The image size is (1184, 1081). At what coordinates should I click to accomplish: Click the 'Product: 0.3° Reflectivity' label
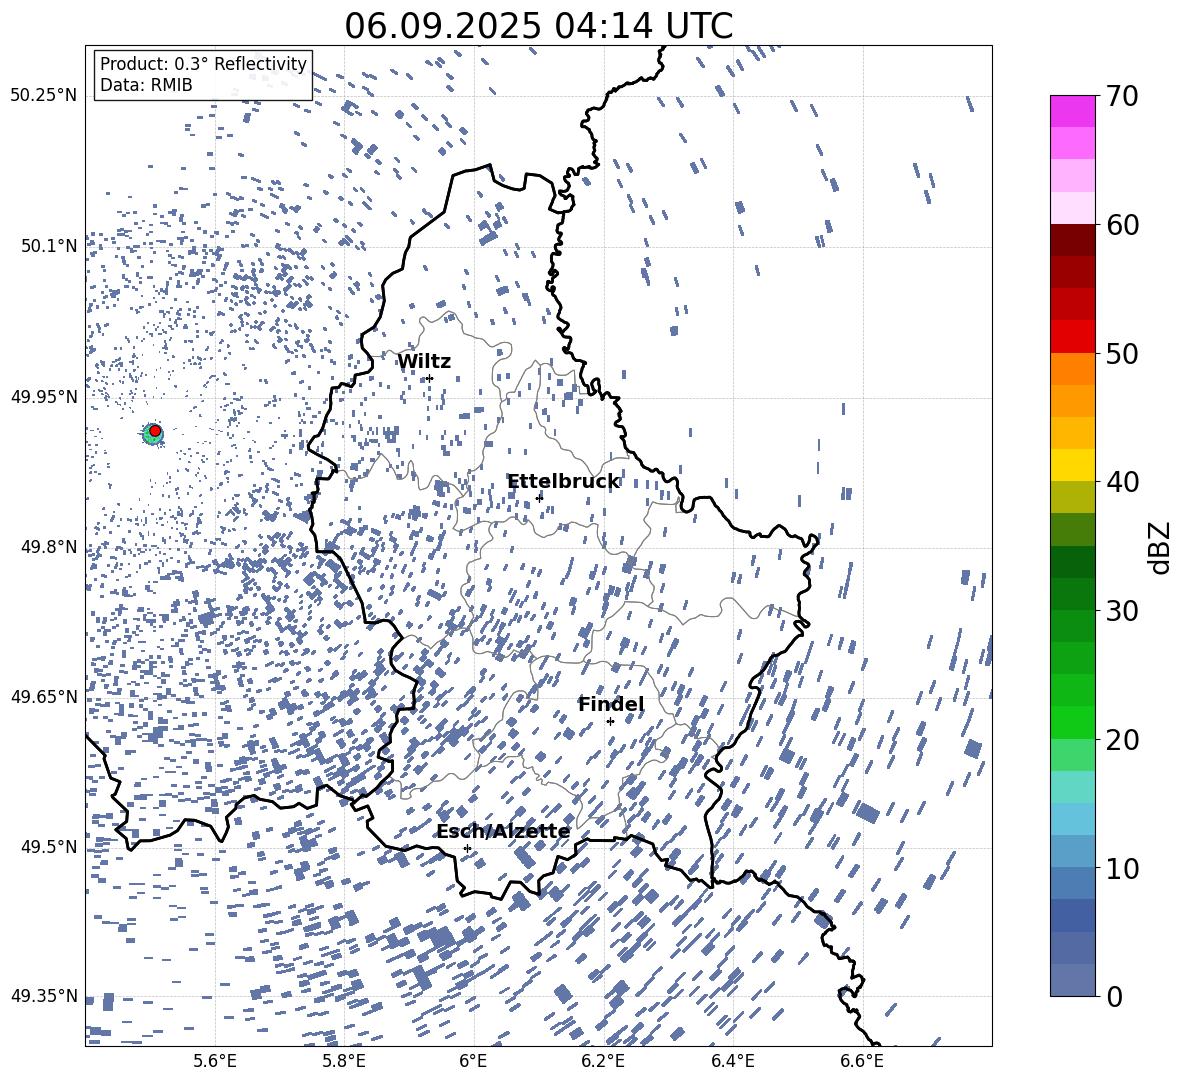point(203,63)
